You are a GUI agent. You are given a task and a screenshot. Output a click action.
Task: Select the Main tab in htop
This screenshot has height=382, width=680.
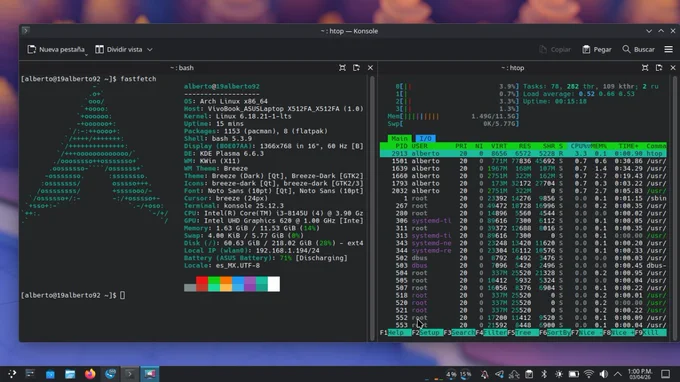click(399, 138)
